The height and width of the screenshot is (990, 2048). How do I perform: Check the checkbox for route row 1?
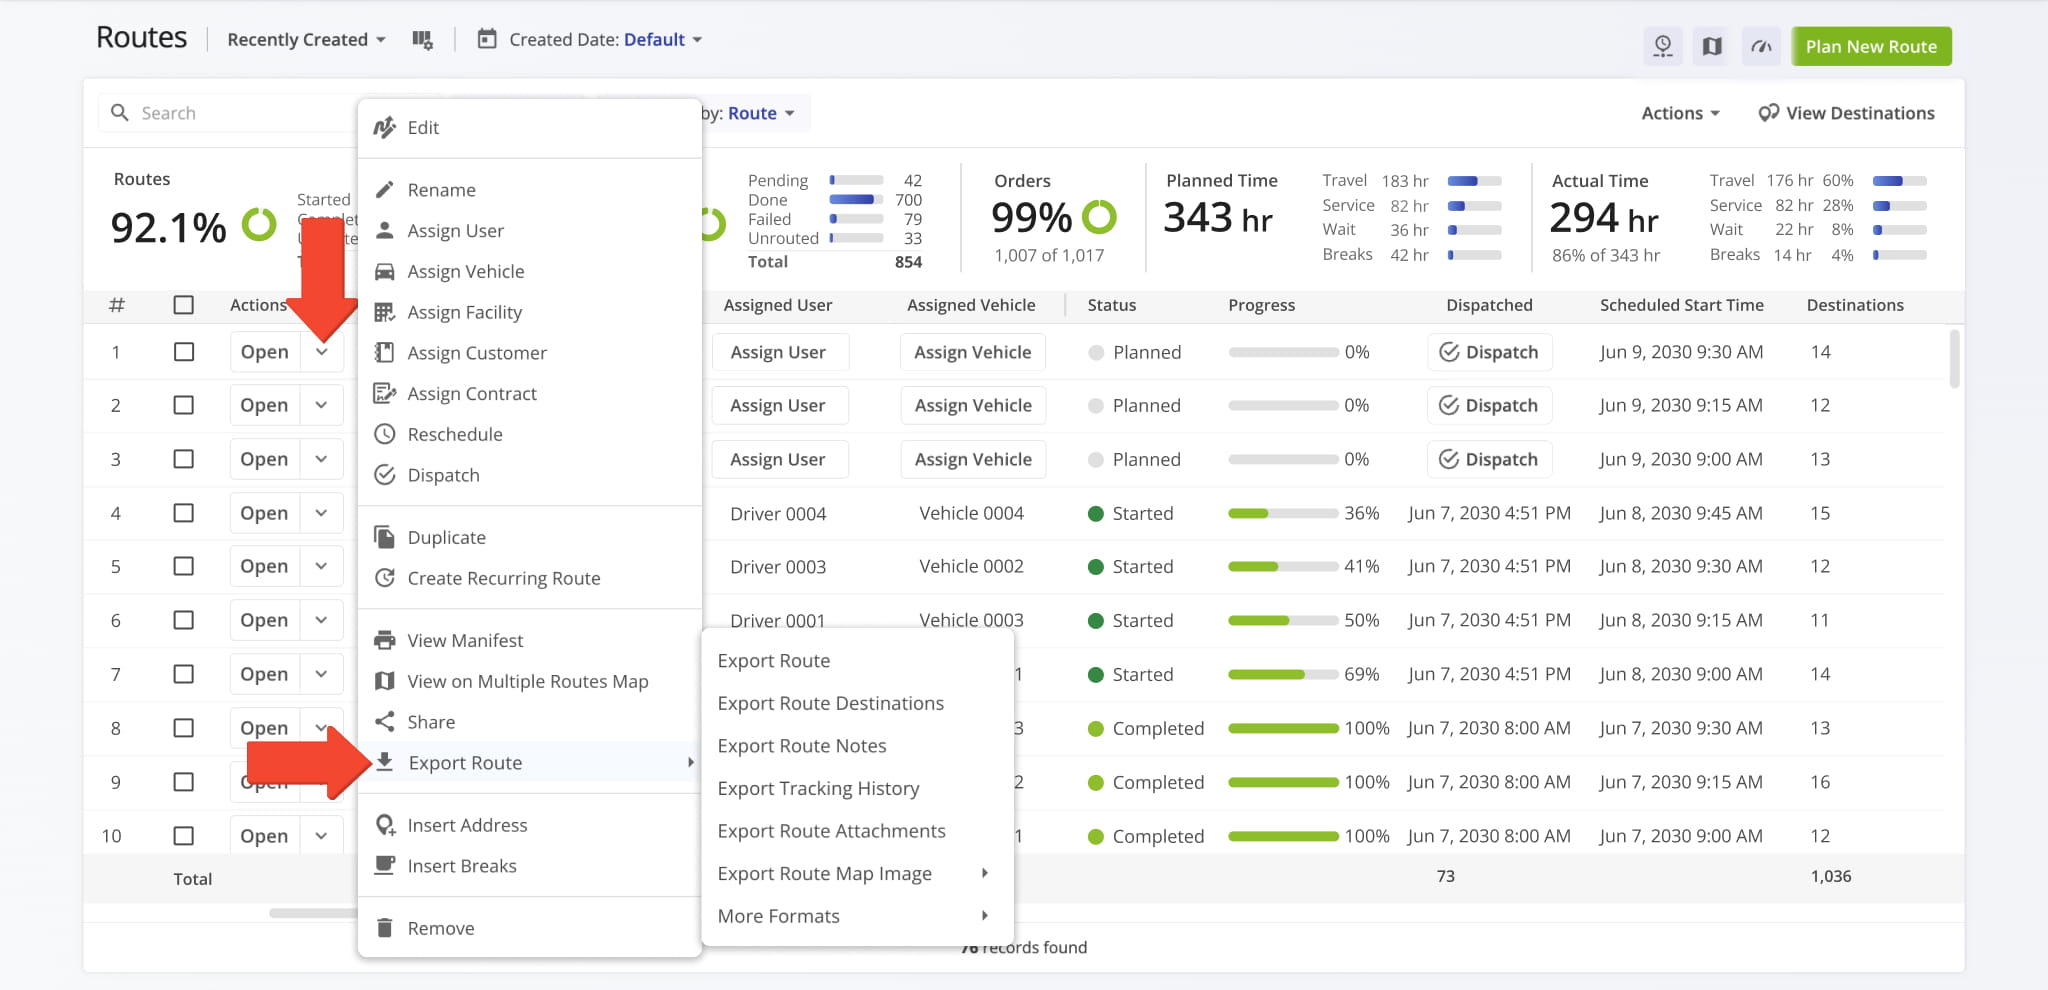[184, 352]
